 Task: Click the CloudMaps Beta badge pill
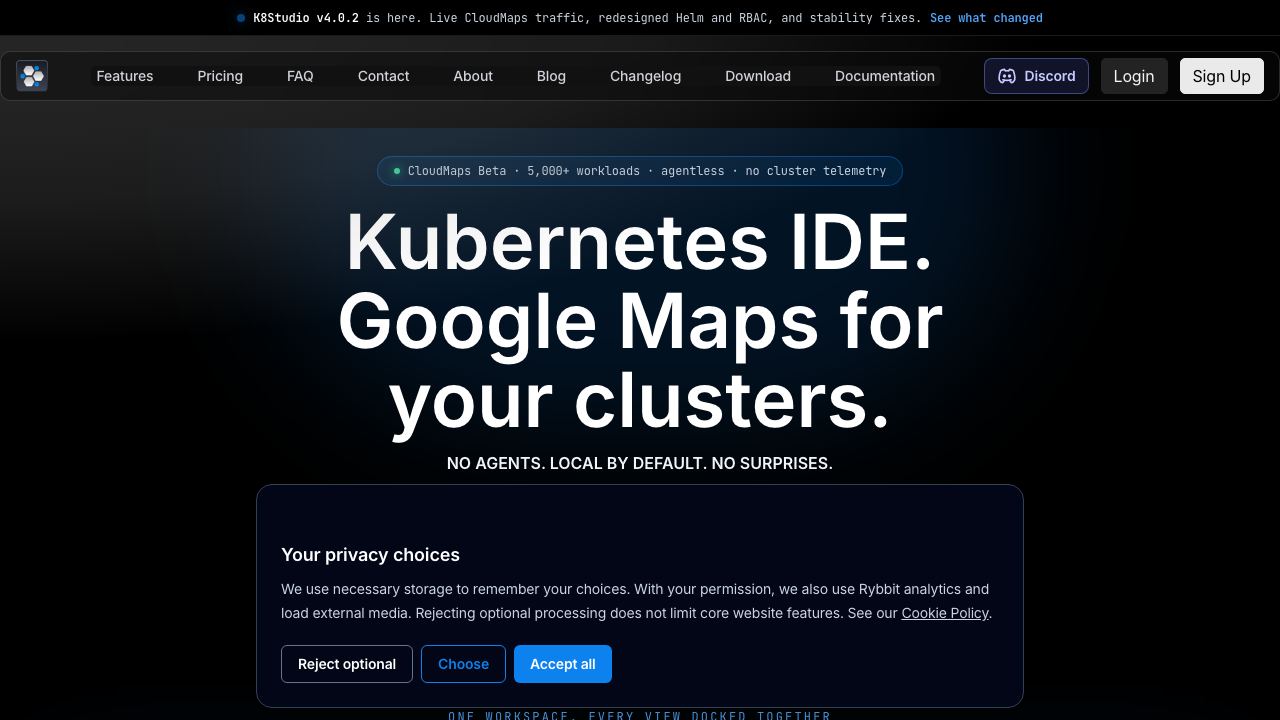(x=640, y=171)
